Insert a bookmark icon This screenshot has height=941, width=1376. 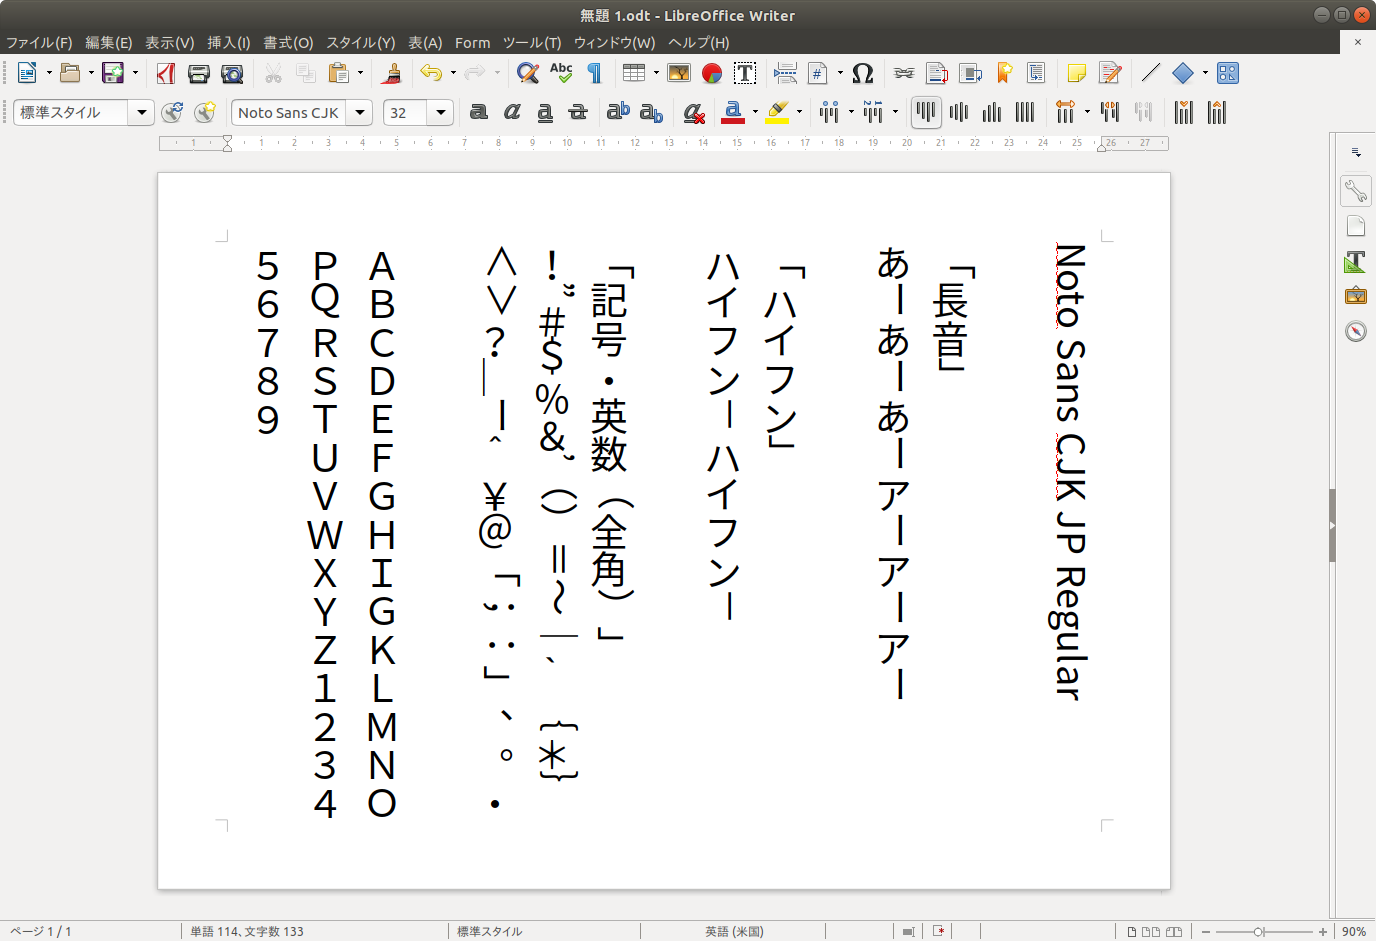(x=1004, y=73)
